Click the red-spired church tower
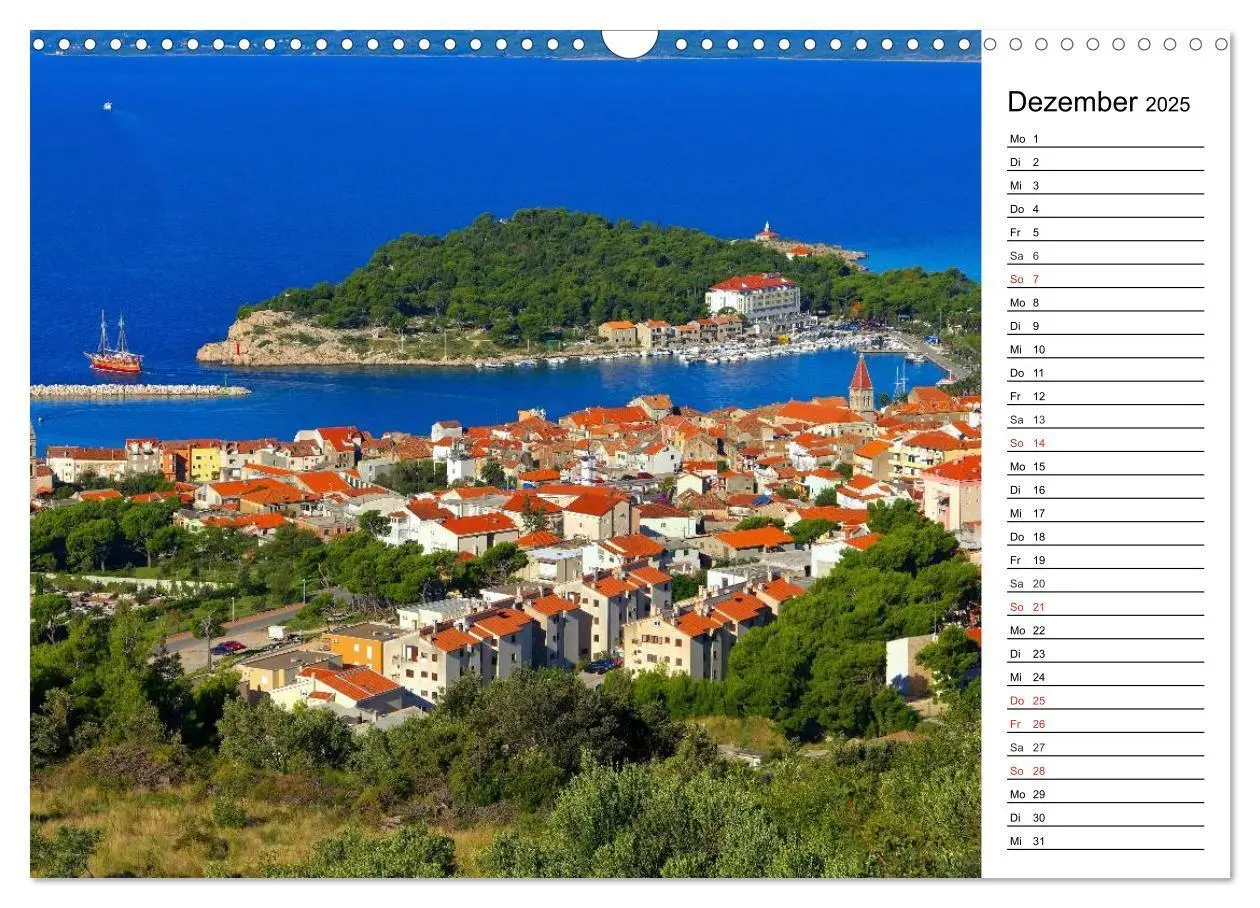This screenshot has width=1260, height=908. [861, 385]
